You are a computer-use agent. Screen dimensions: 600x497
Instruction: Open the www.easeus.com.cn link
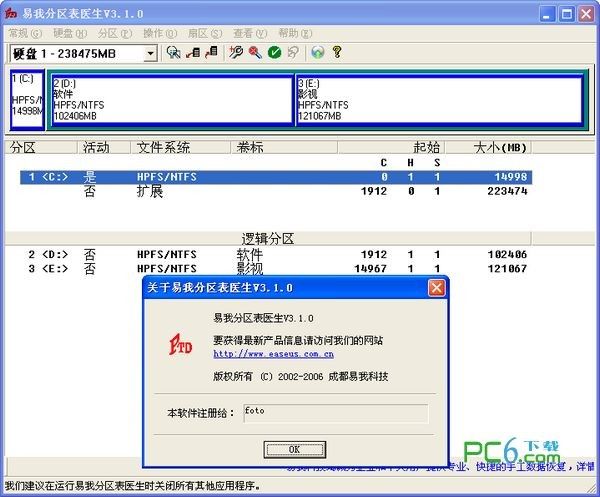click(x=273, y=354)
